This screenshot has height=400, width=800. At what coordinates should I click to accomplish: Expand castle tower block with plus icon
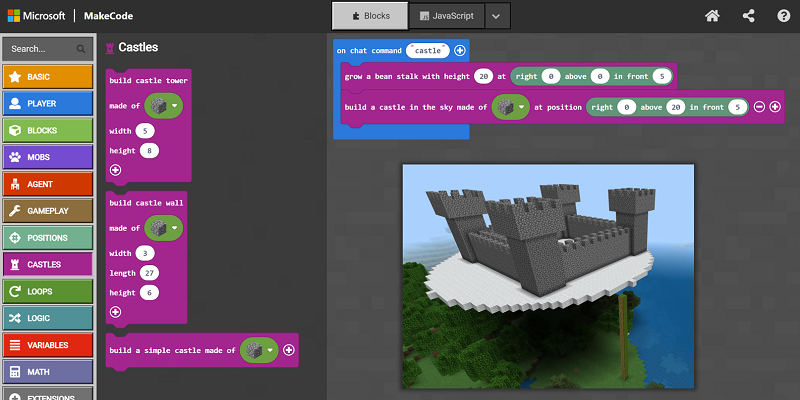point(116,170)
